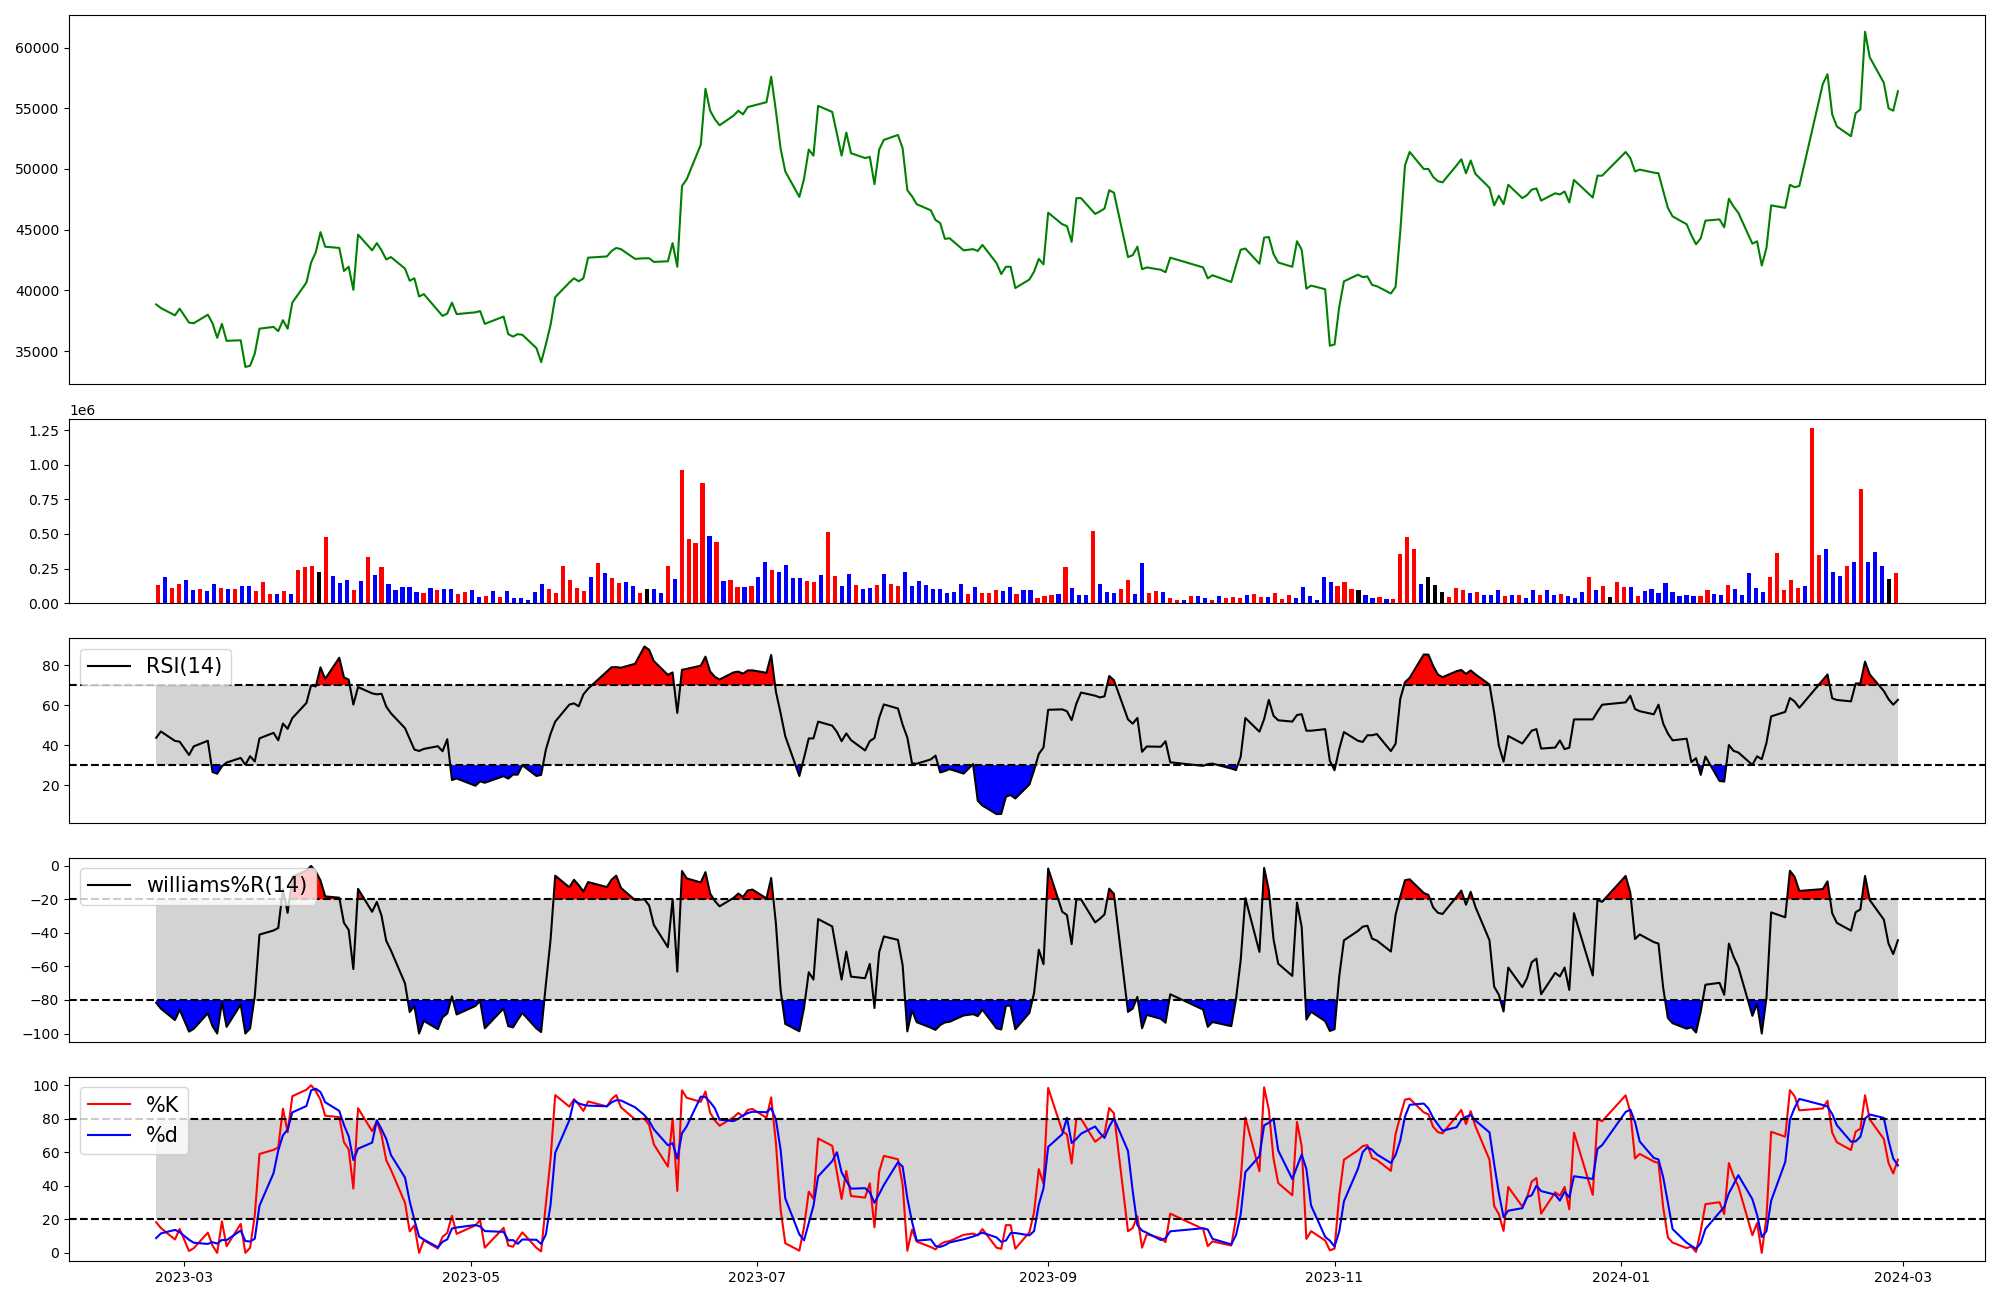Click the highest peak of the green price line
2000x1300 pixels.
(x=1865, y=32)
